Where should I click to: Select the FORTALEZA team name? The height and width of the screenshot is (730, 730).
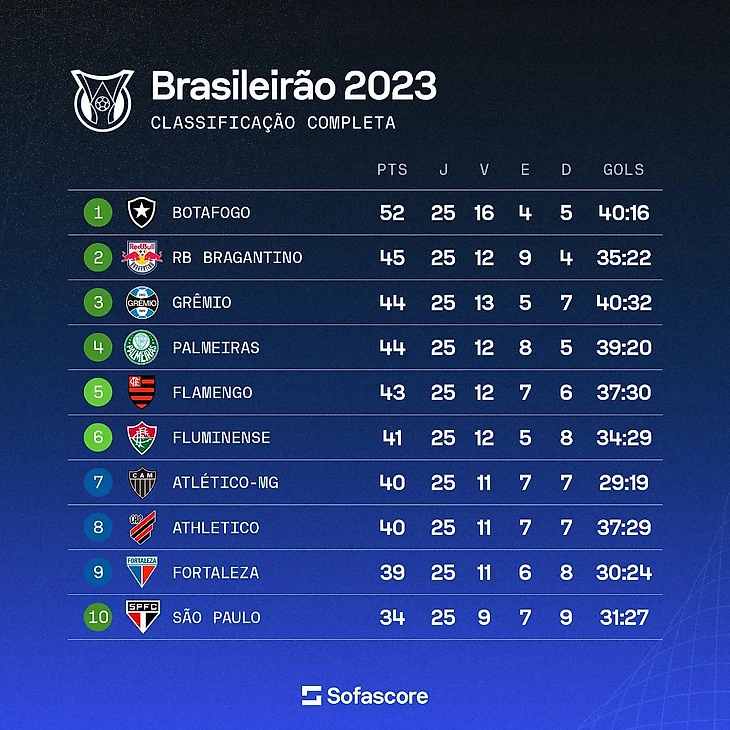216,572
